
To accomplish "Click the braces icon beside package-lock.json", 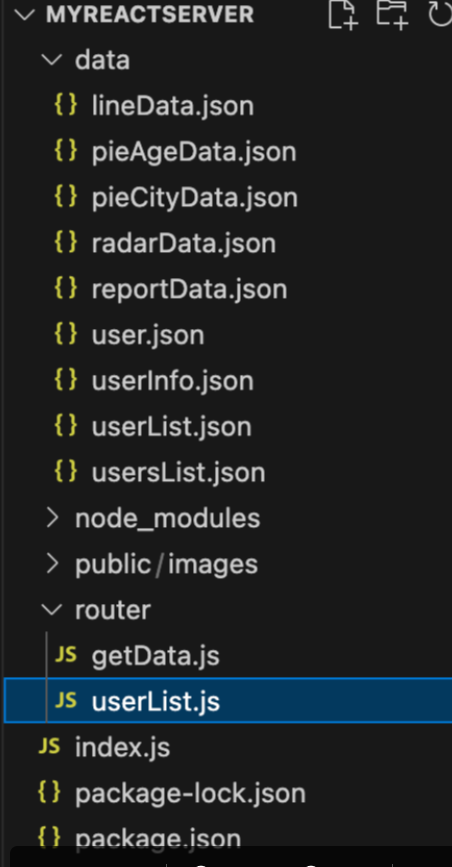I will pyautogui.click(x=49, y=792).
